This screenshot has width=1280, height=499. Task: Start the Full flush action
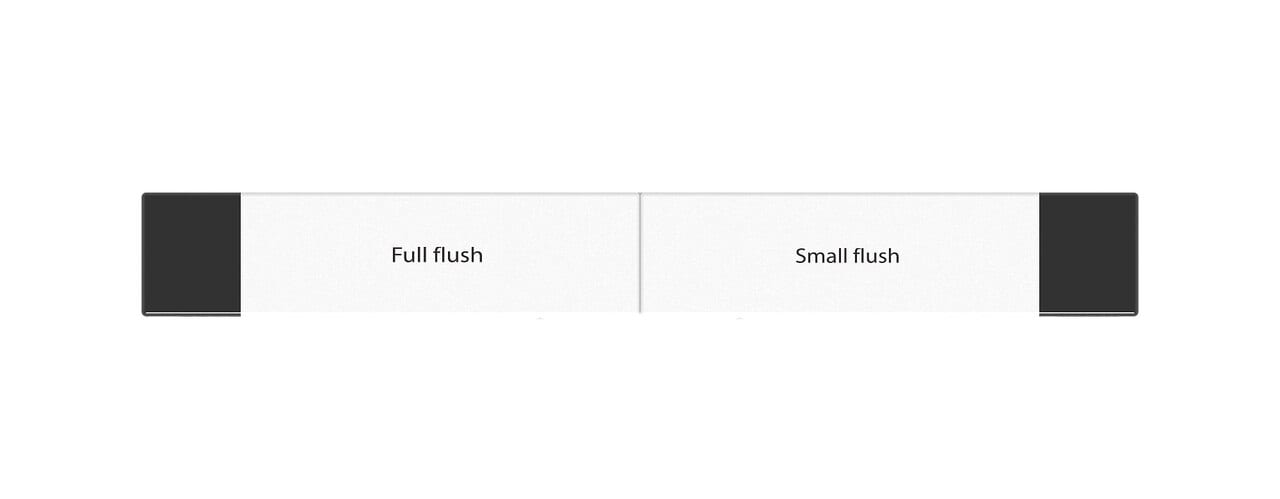click(x=440, y=254)
